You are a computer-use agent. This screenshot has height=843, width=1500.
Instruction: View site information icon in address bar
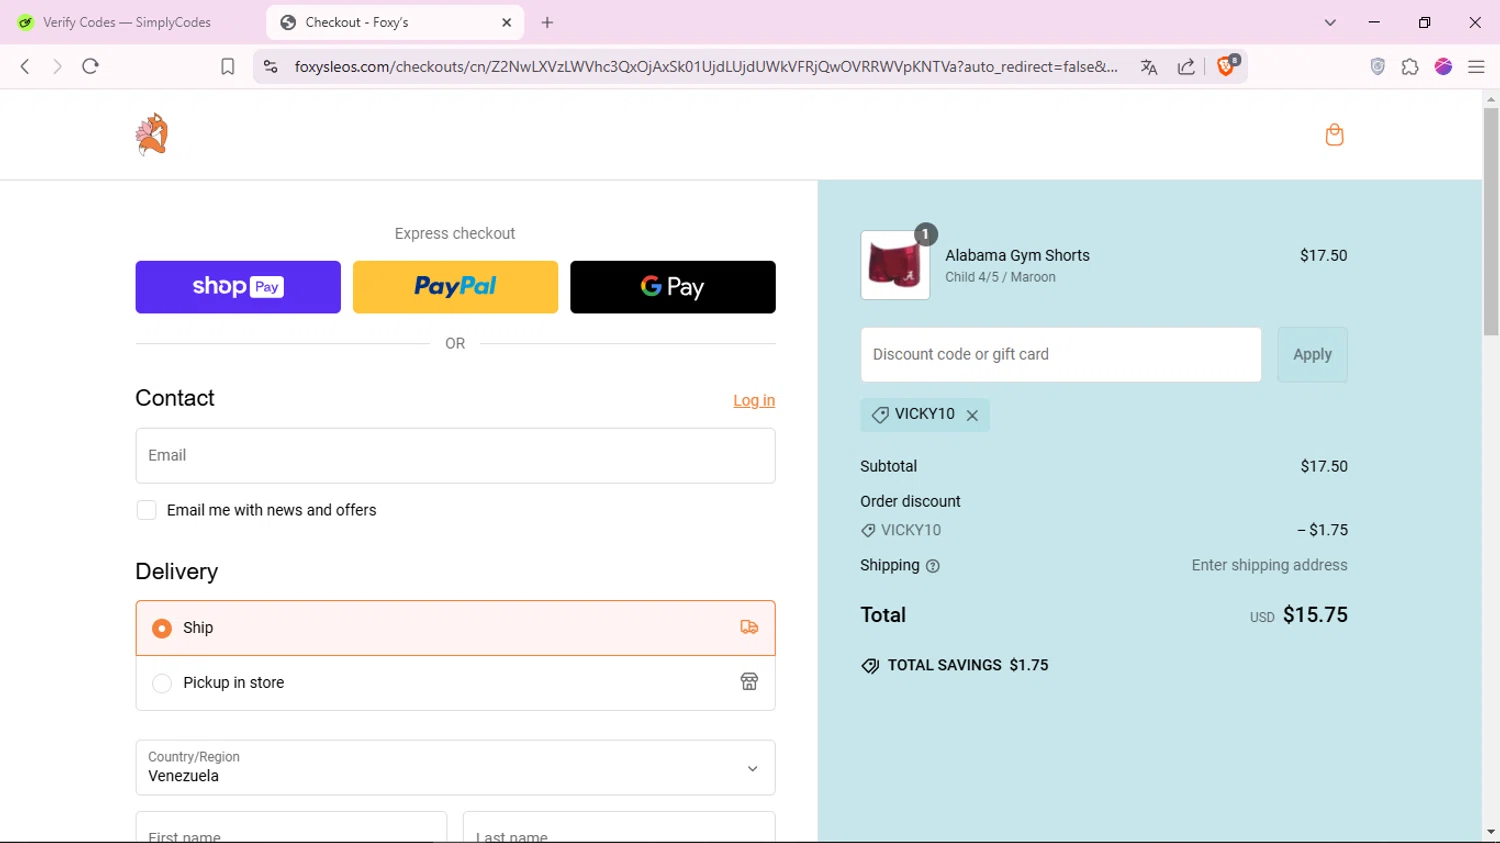[270, 67]
